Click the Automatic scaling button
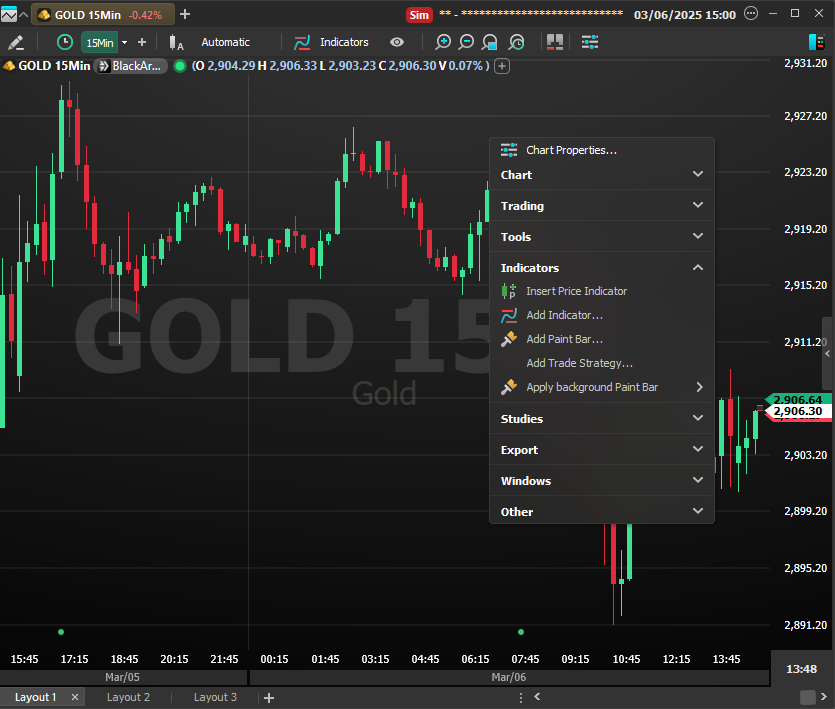The height and width of the screenshot is (709, 835). [x=225, y=42]
